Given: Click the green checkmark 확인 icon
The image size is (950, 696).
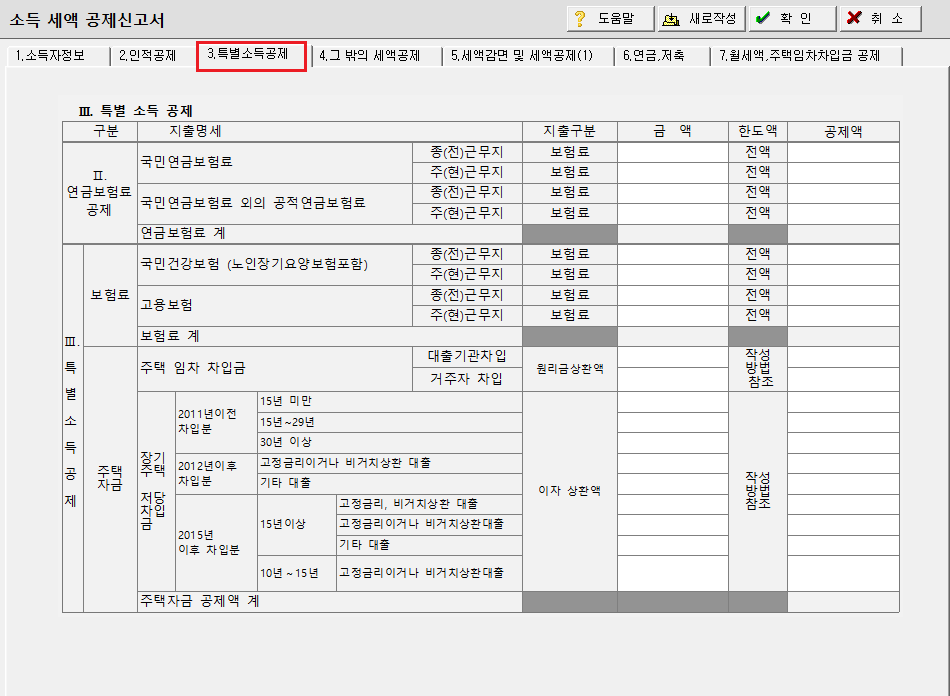Looking at the screenshot, I should 763,18.
